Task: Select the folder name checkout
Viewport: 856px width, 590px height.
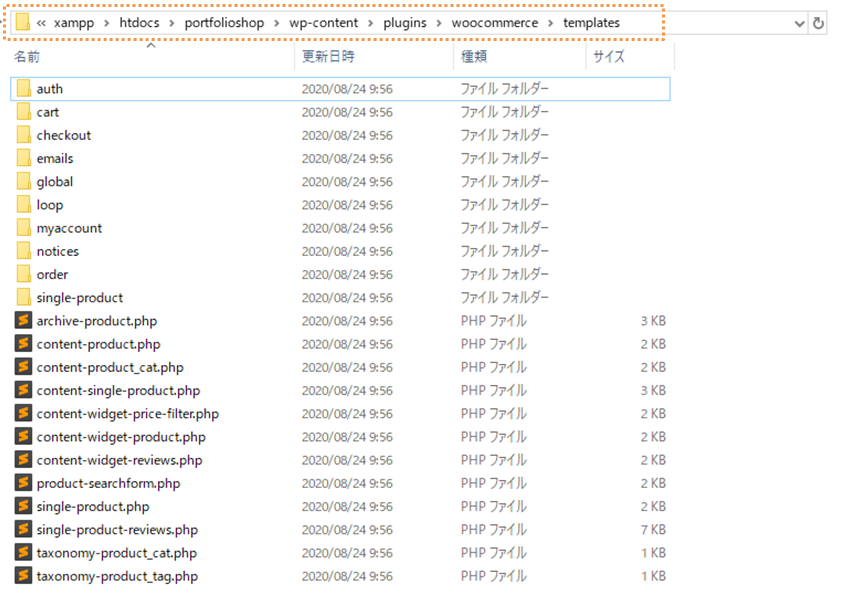Action: click(63, 135)
